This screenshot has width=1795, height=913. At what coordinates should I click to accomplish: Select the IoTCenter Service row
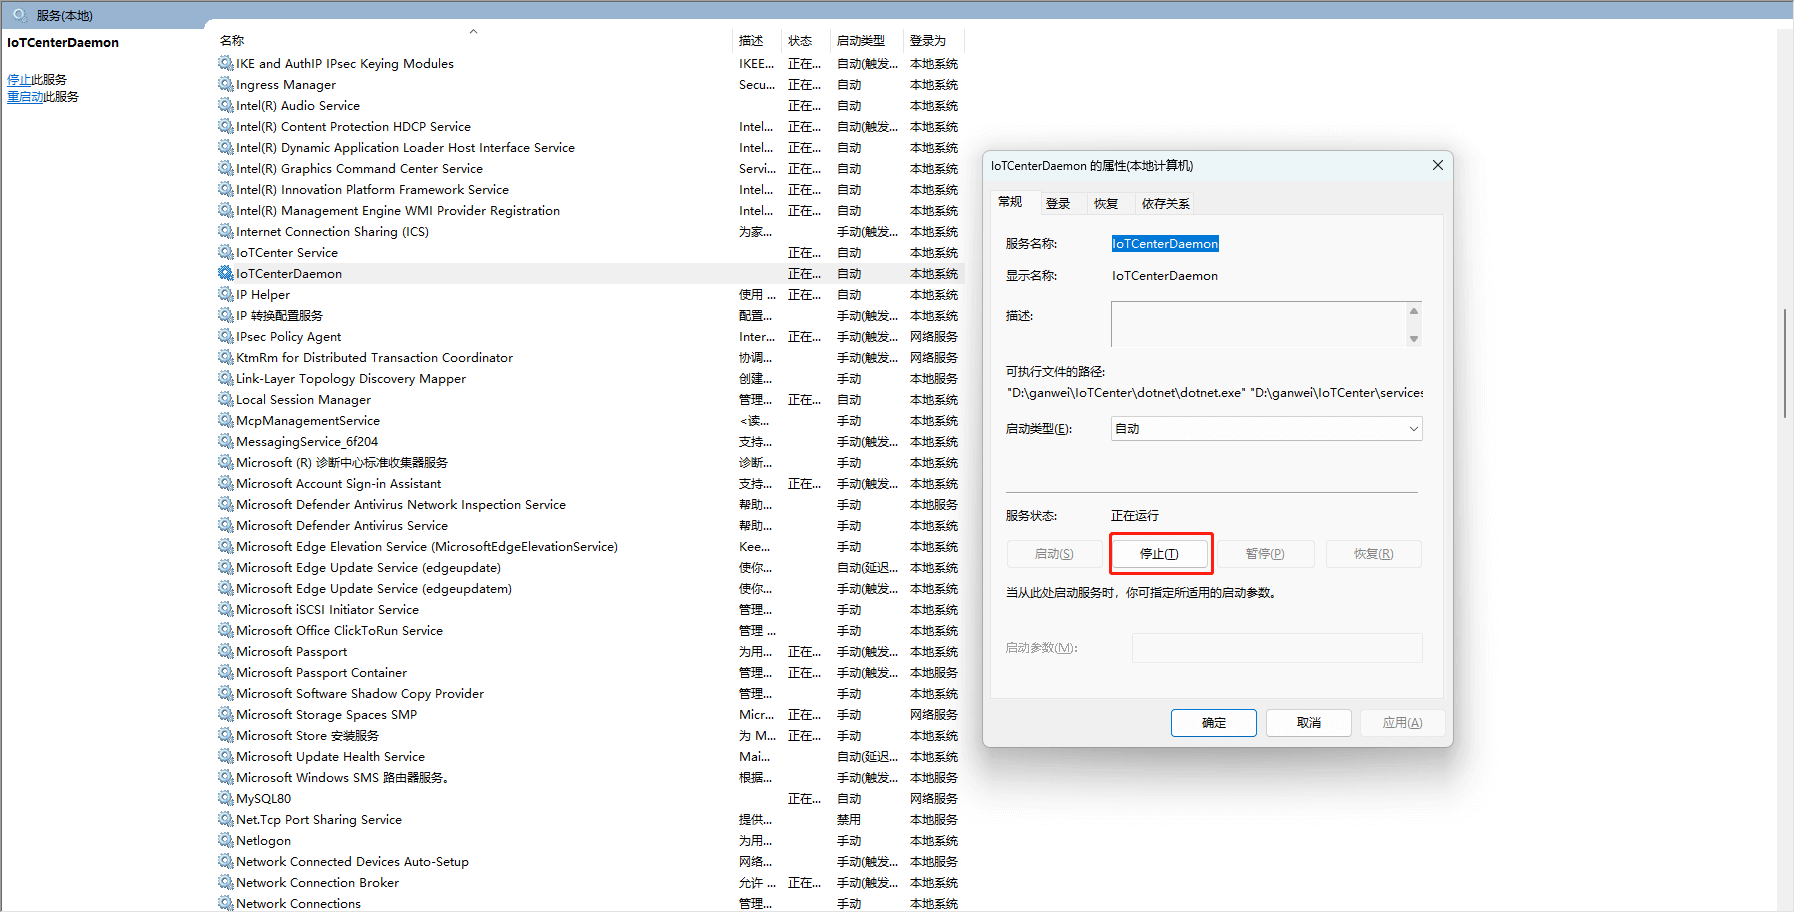[590, 252]
